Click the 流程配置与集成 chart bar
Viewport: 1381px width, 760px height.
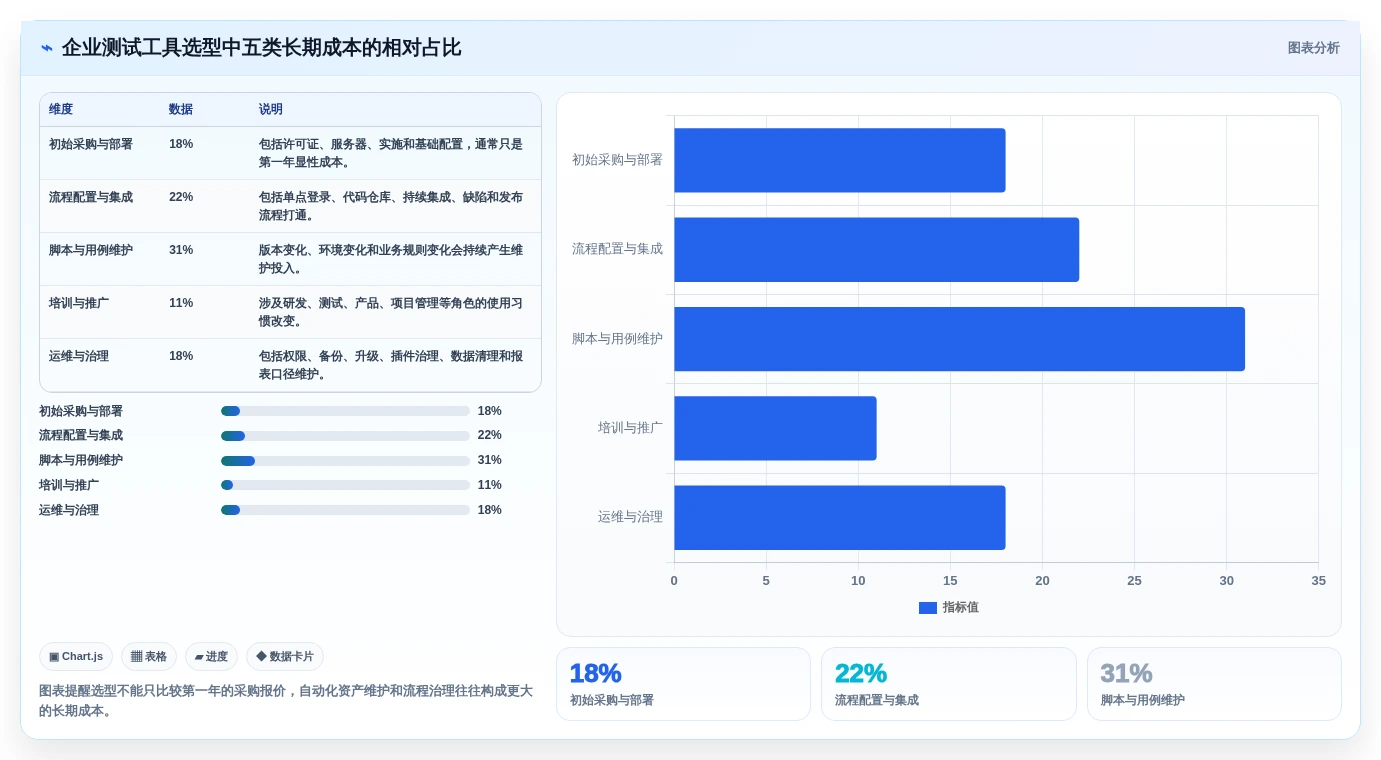[877, 249]
